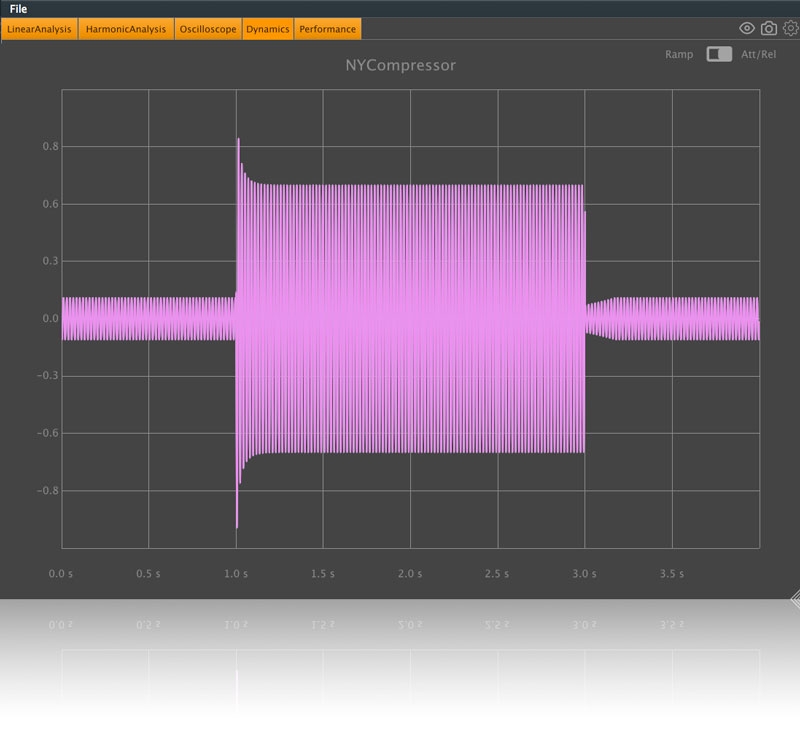Switch to the LinearAnalysis tab
The height and width of the screenshot is (752, 800).
click(40, 29)
